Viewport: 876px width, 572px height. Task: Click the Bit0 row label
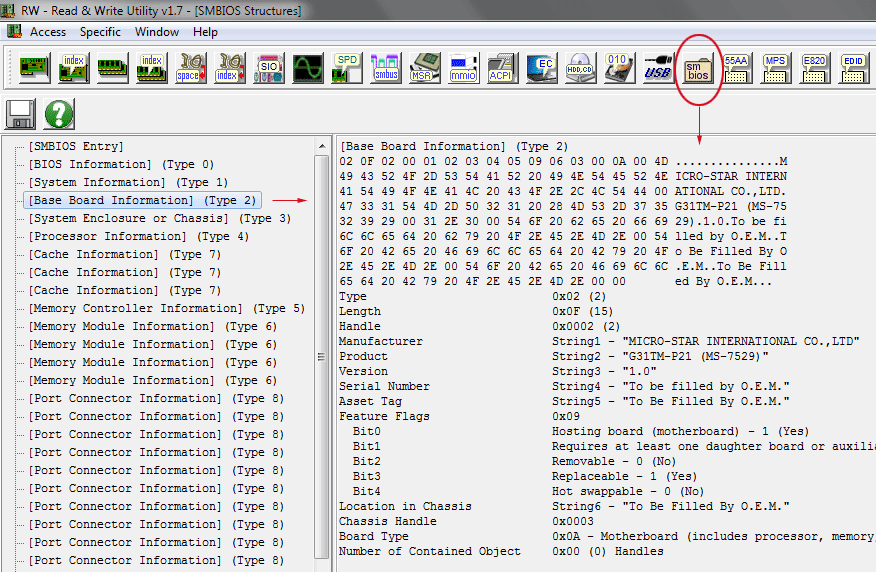(366, 431)
